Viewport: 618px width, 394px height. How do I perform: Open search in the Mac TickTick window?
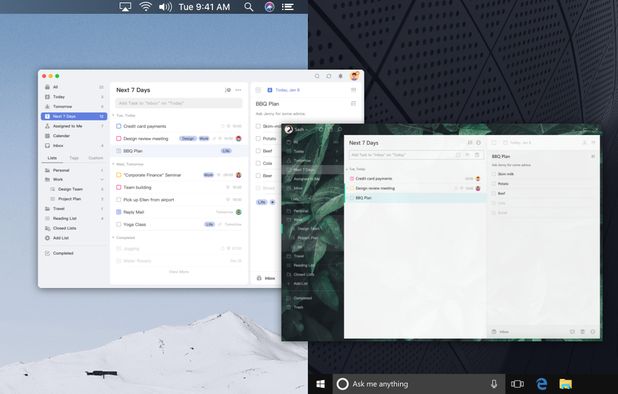click(317, 76)
